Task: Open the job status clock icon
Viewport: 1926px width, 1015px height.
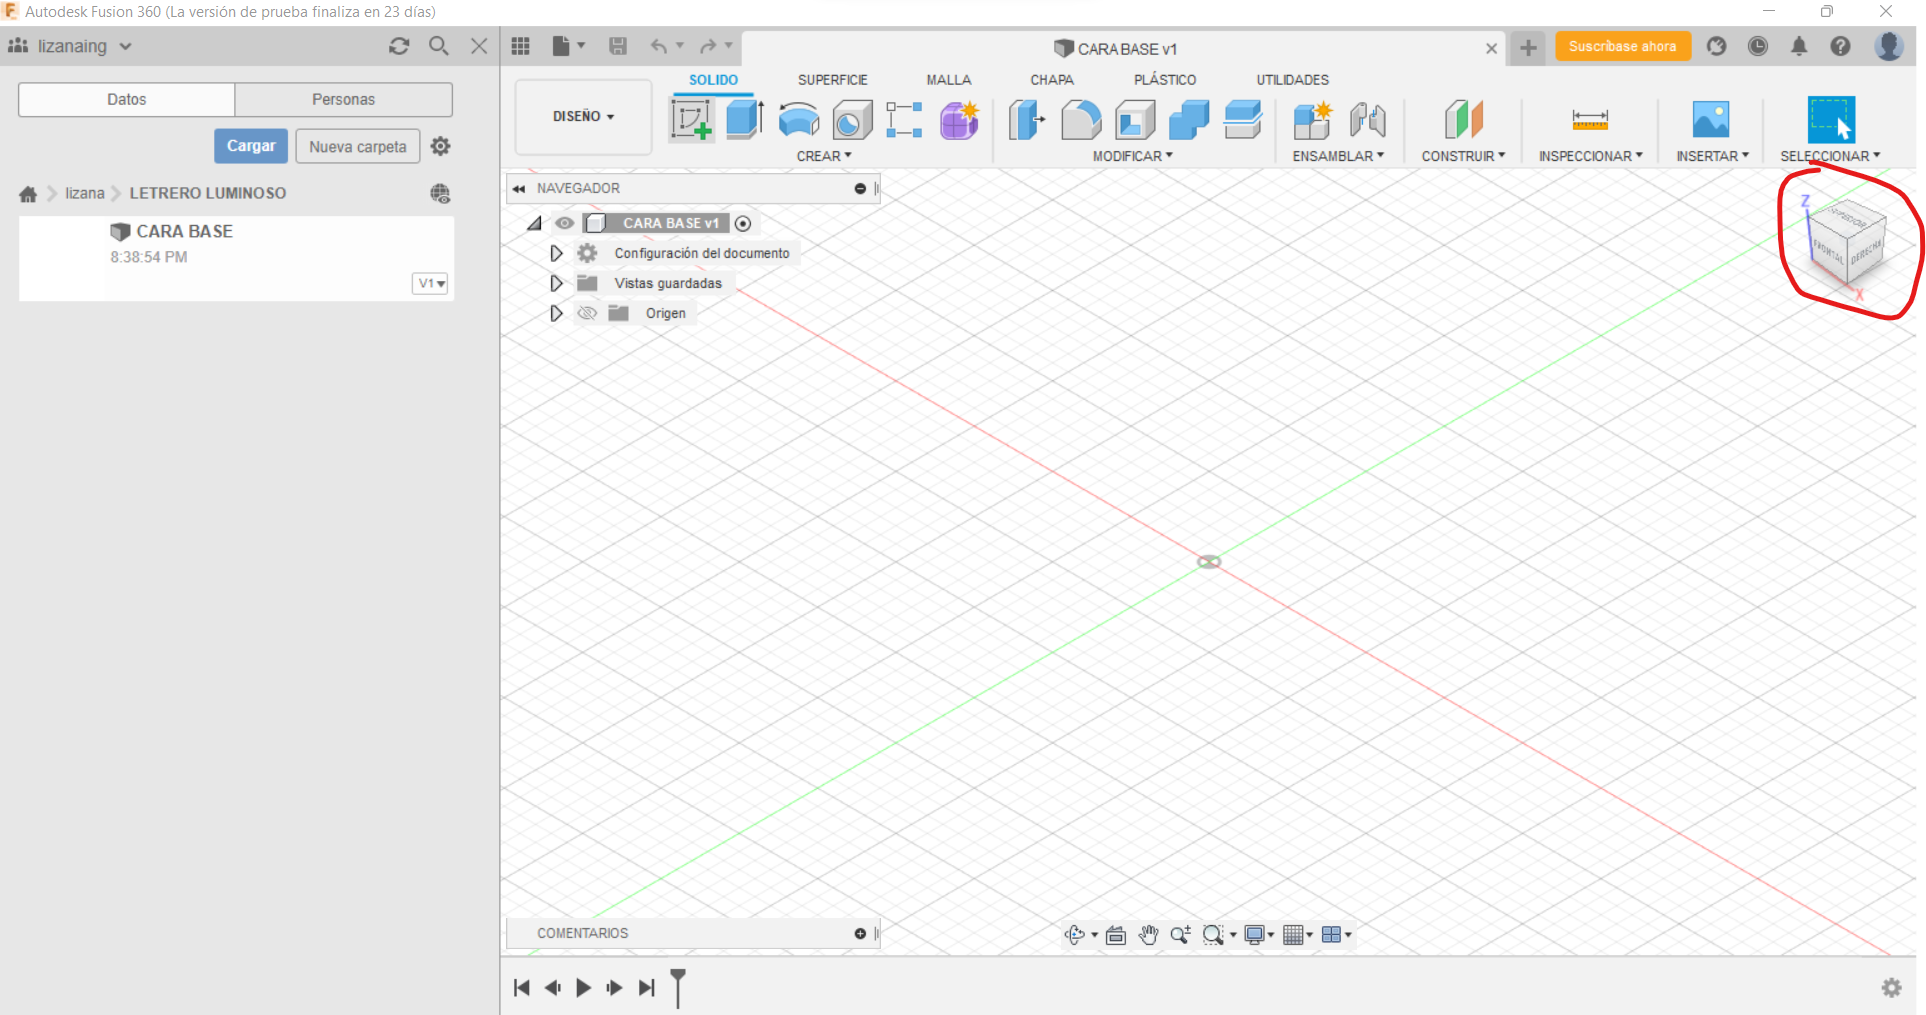Action: pyautogui.click(x=1758, y=46)
